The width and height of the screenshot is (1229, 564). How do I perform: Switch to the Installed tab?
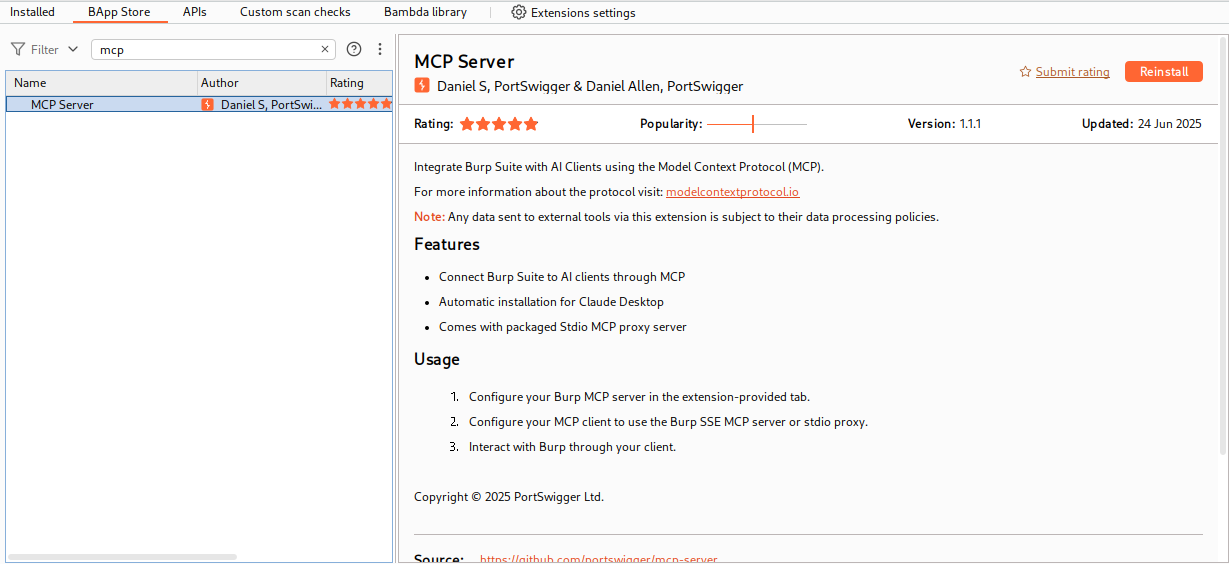tap(32, 13)
